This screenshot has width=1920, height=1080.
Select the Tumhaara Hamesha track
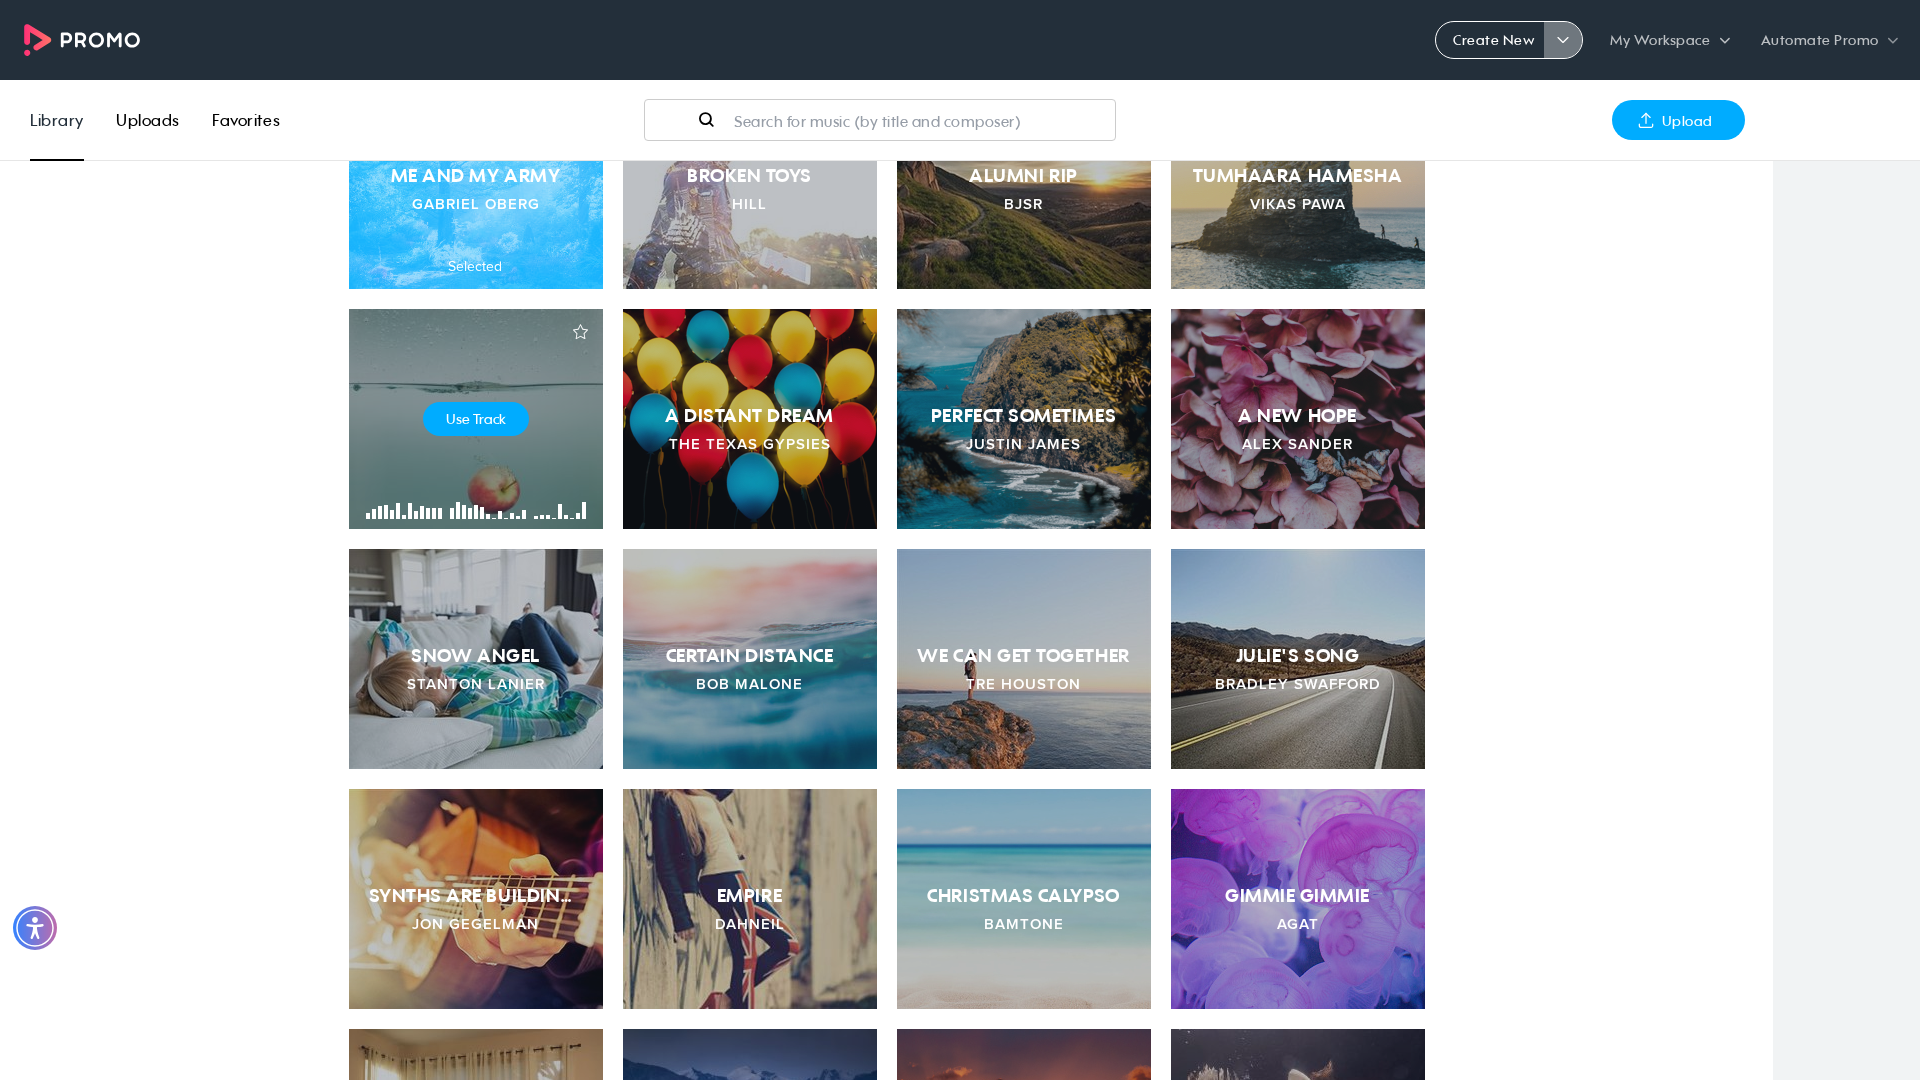pos(1298,224)
